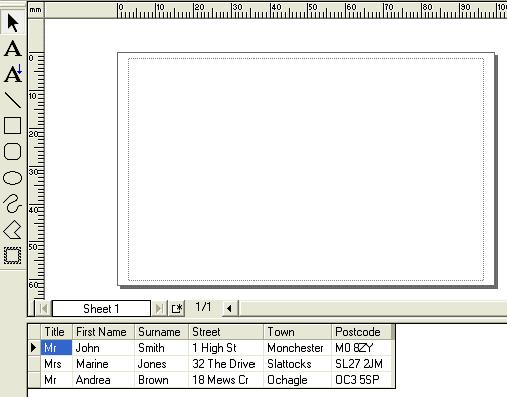507x397 pixels.
Task: Choose the freehand Curve tool
Action: pos(13,203)
